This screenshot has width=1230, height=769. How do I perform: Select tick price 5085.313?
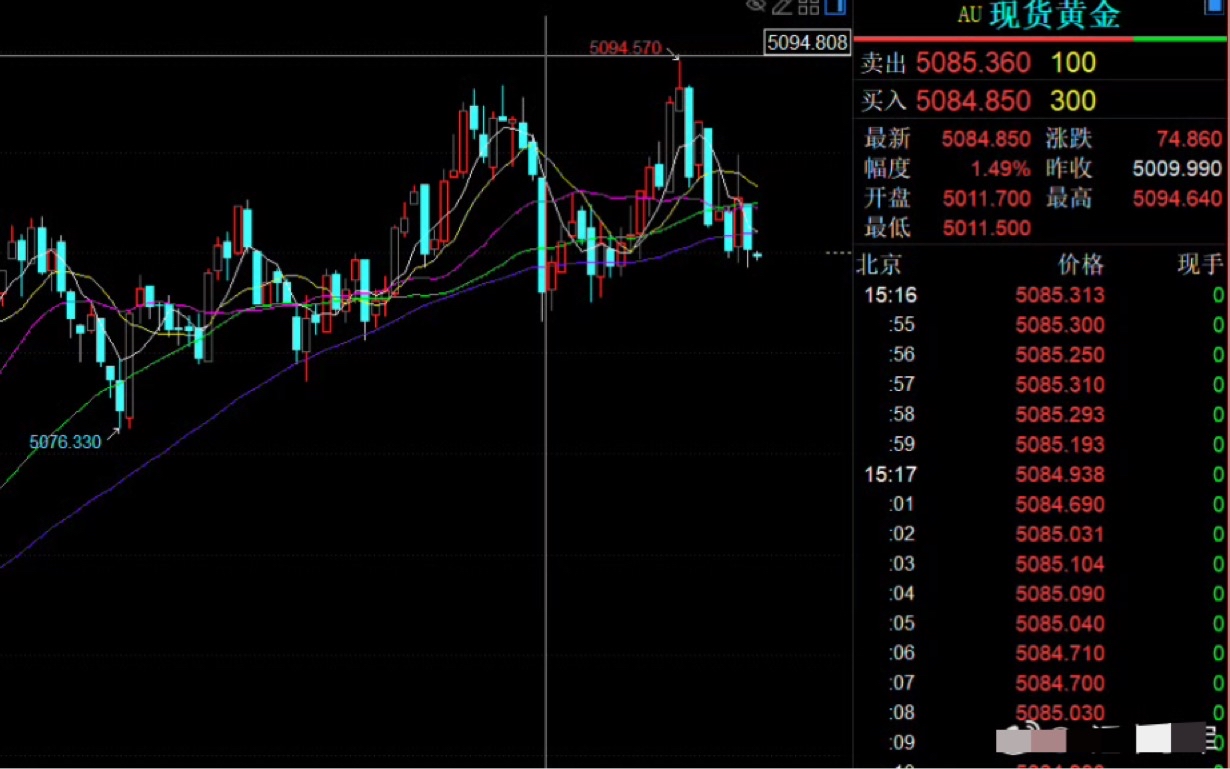click(x=1060, y=295)
